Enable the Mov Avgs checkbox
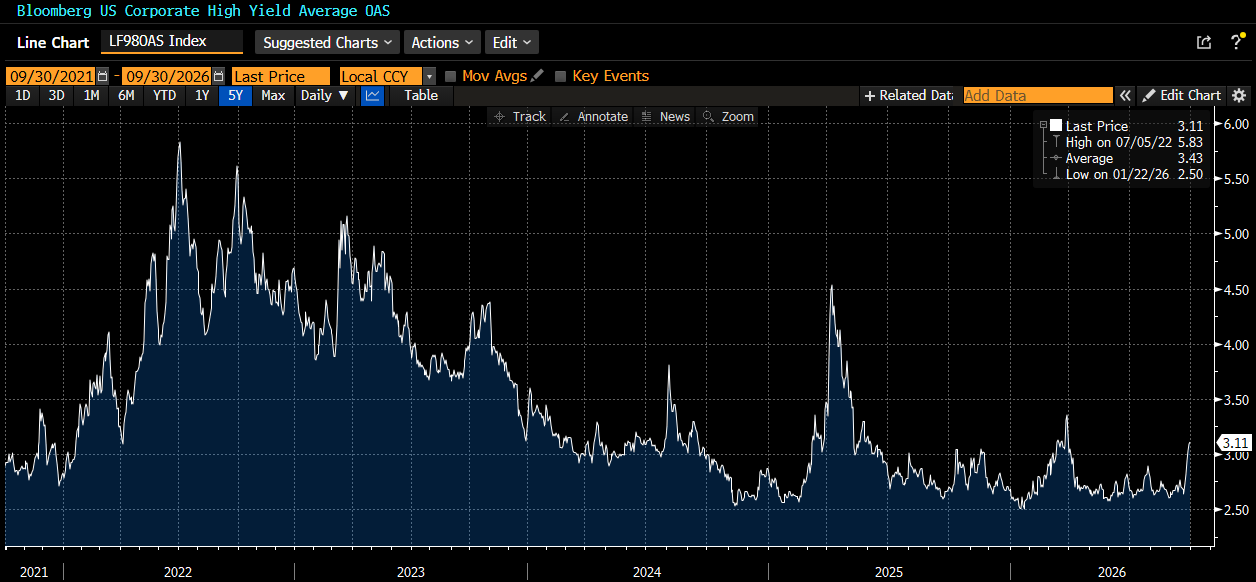 tap(451, 76)
